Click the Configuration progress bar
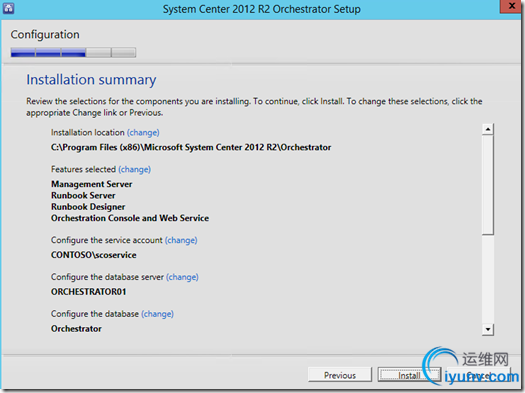 pyautogui.click(x=73, y=53)
